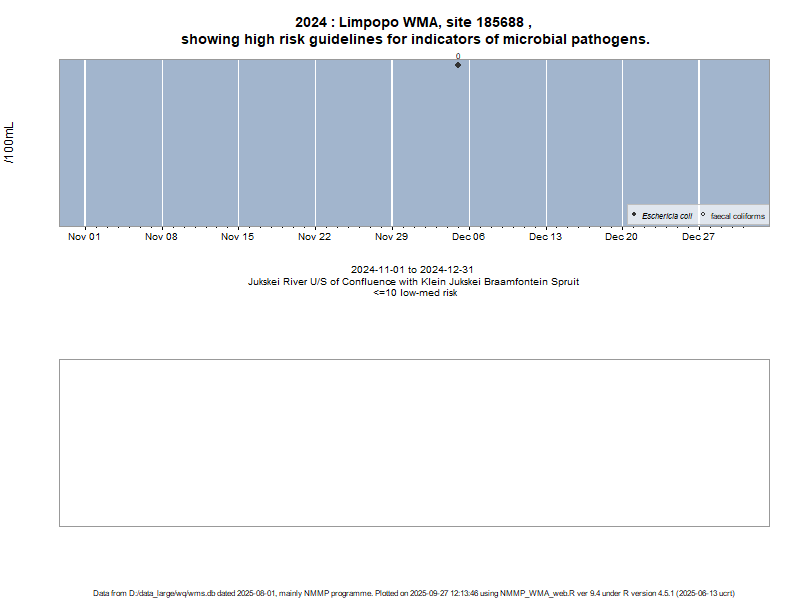Click inside the empty lower plot panel

(414, 442)
